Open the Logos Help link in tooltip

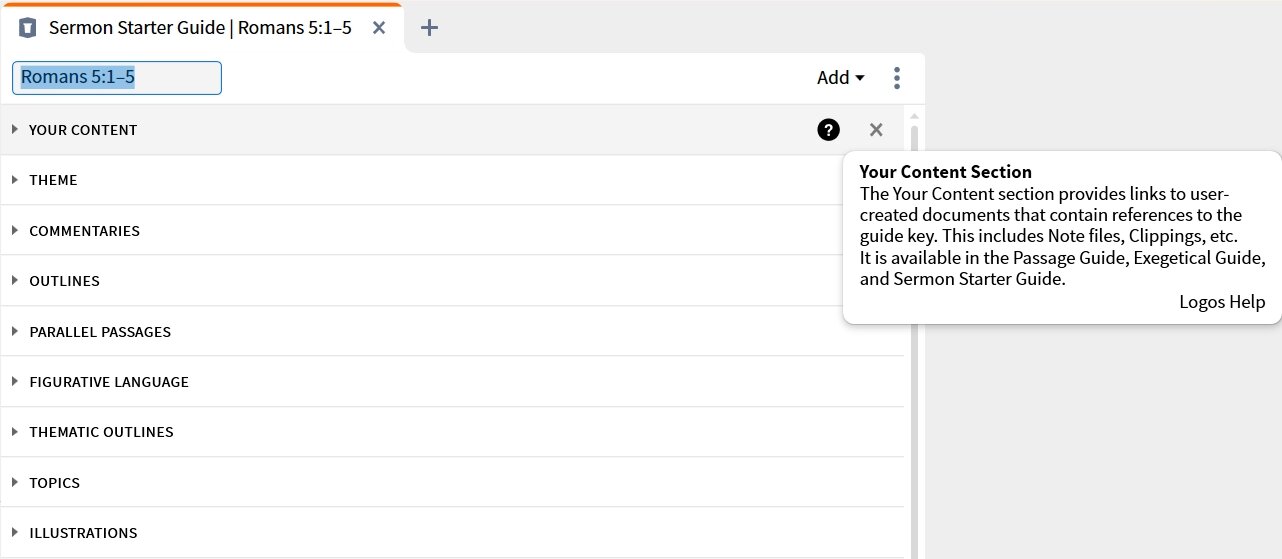click(1222, 302)
